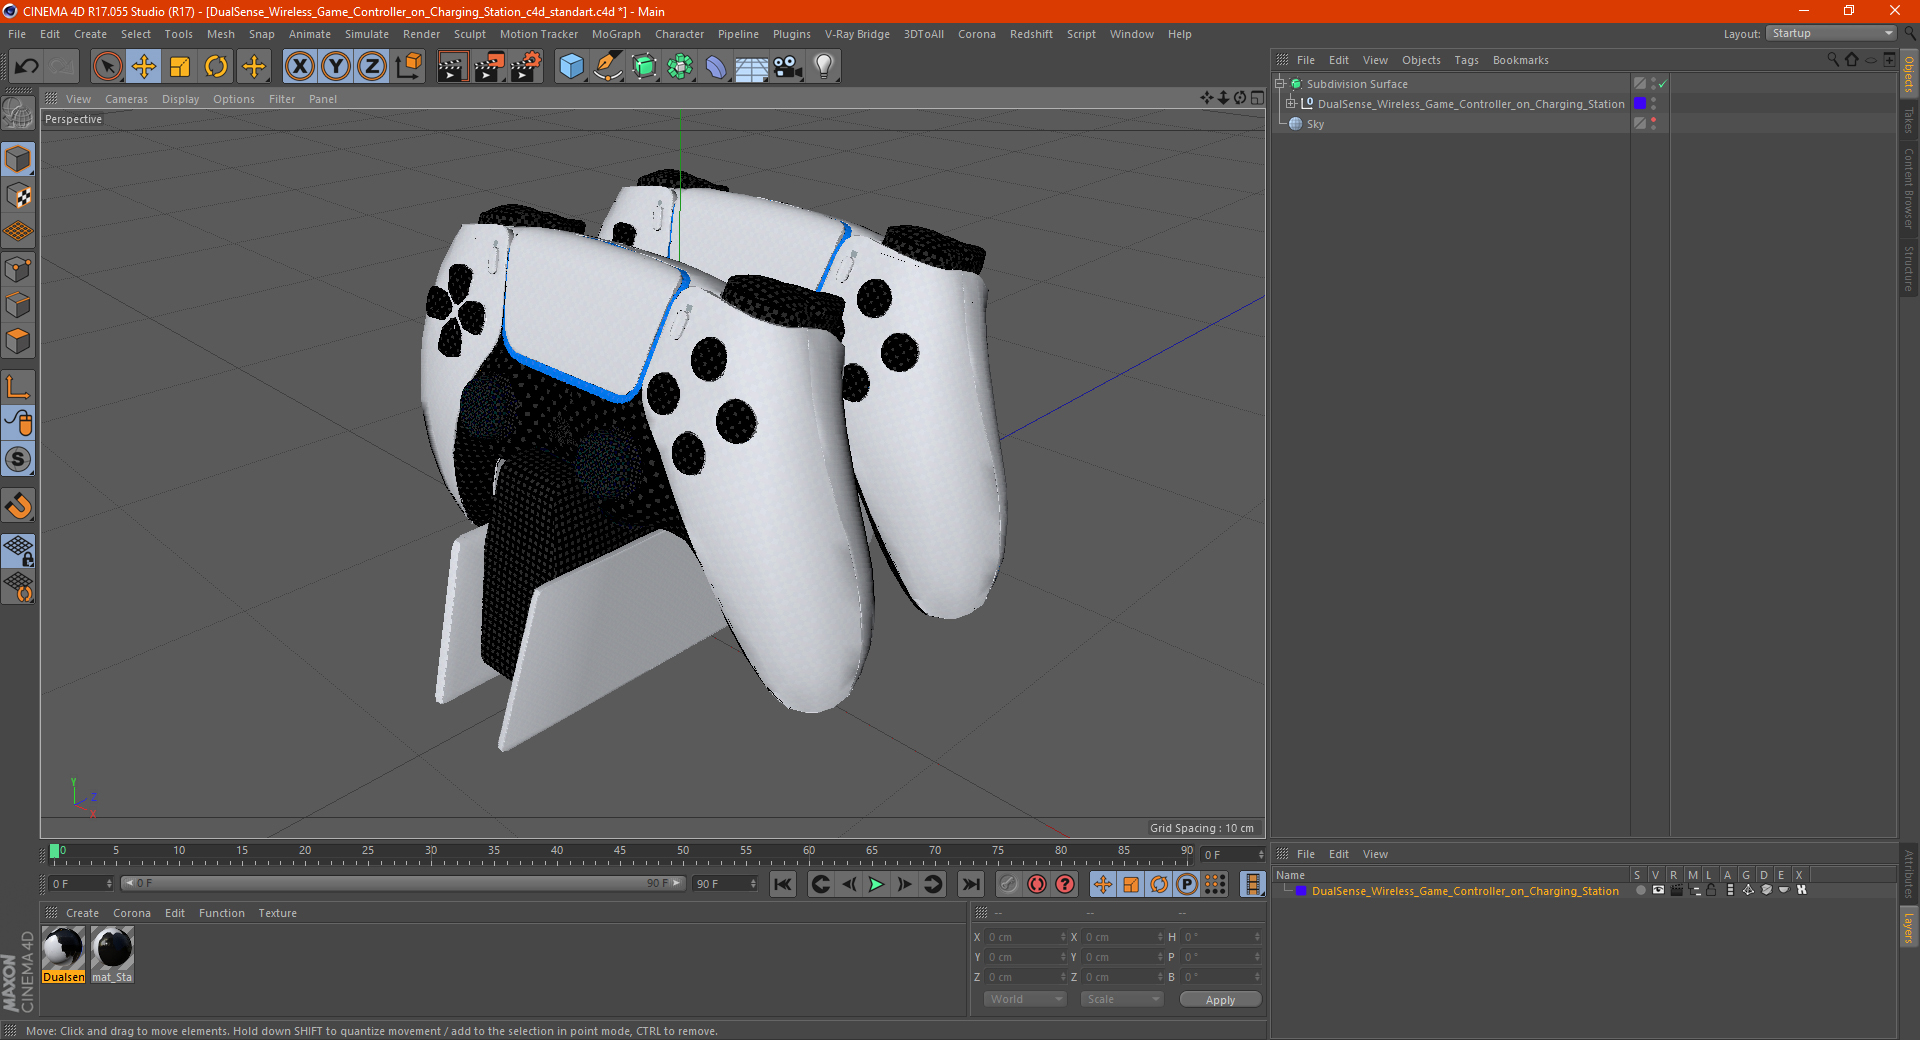Open the Simulate menu
This screenshot has width=1920, height=1040.
[367, 34]
